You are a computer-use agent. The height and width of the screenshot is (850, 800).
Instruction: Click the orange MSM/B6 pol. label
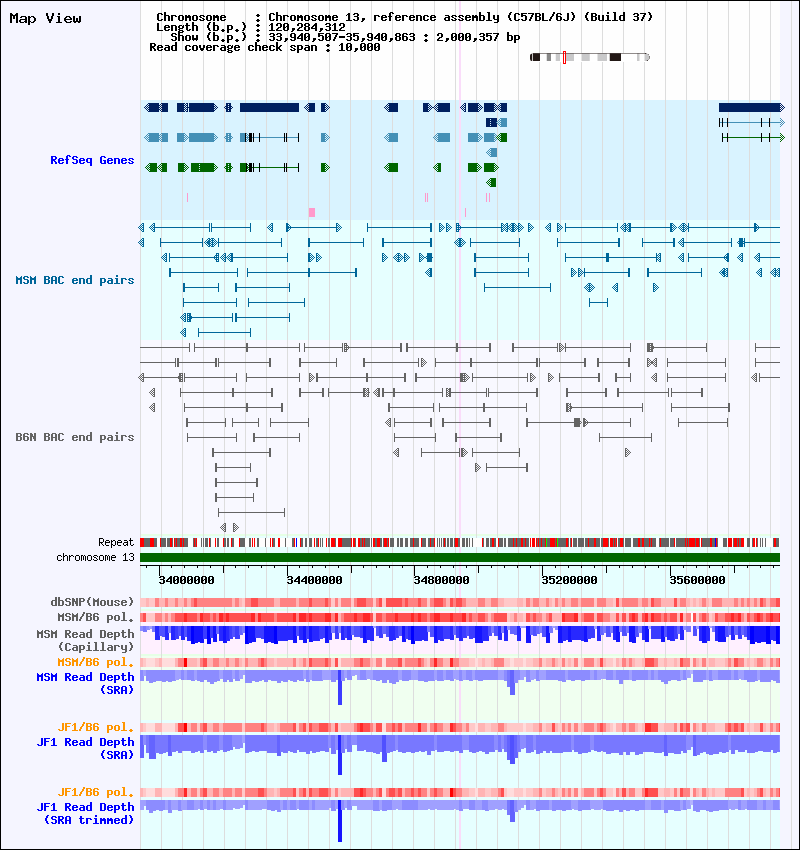coord(95,662)
